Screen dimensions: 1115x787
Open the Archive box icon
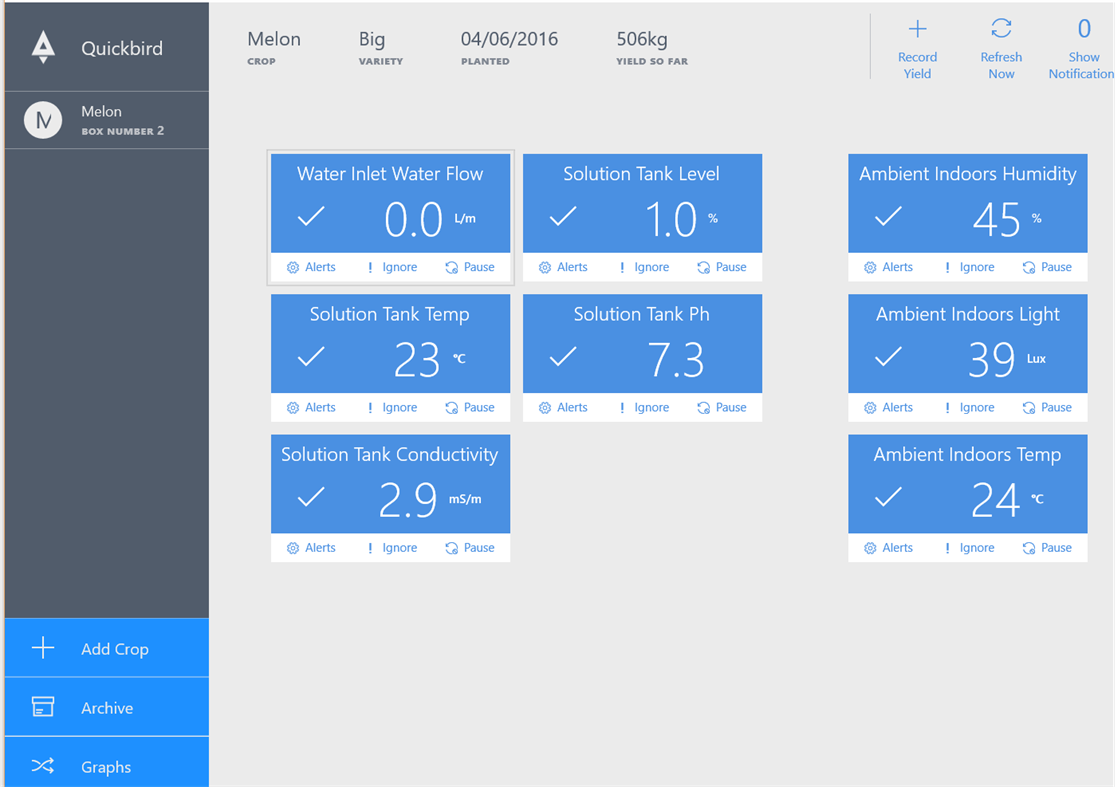click(43, 707)
